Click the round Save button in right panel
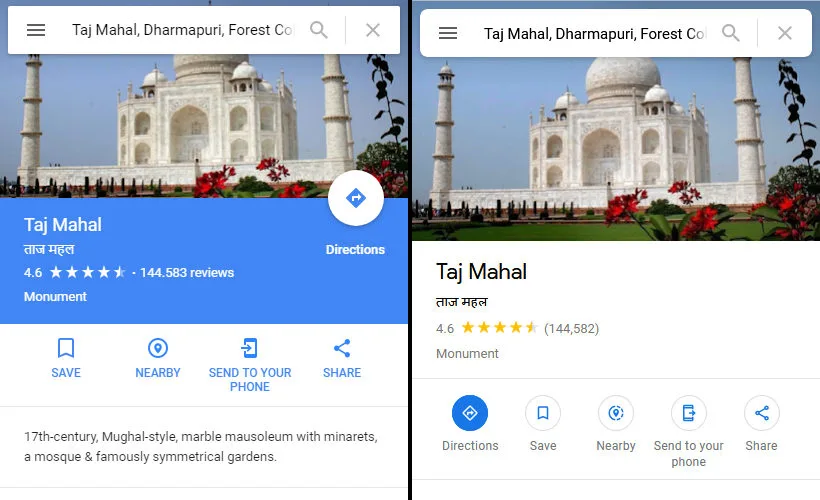The width and height of the screenshot is (820, 500). point(543,413)
